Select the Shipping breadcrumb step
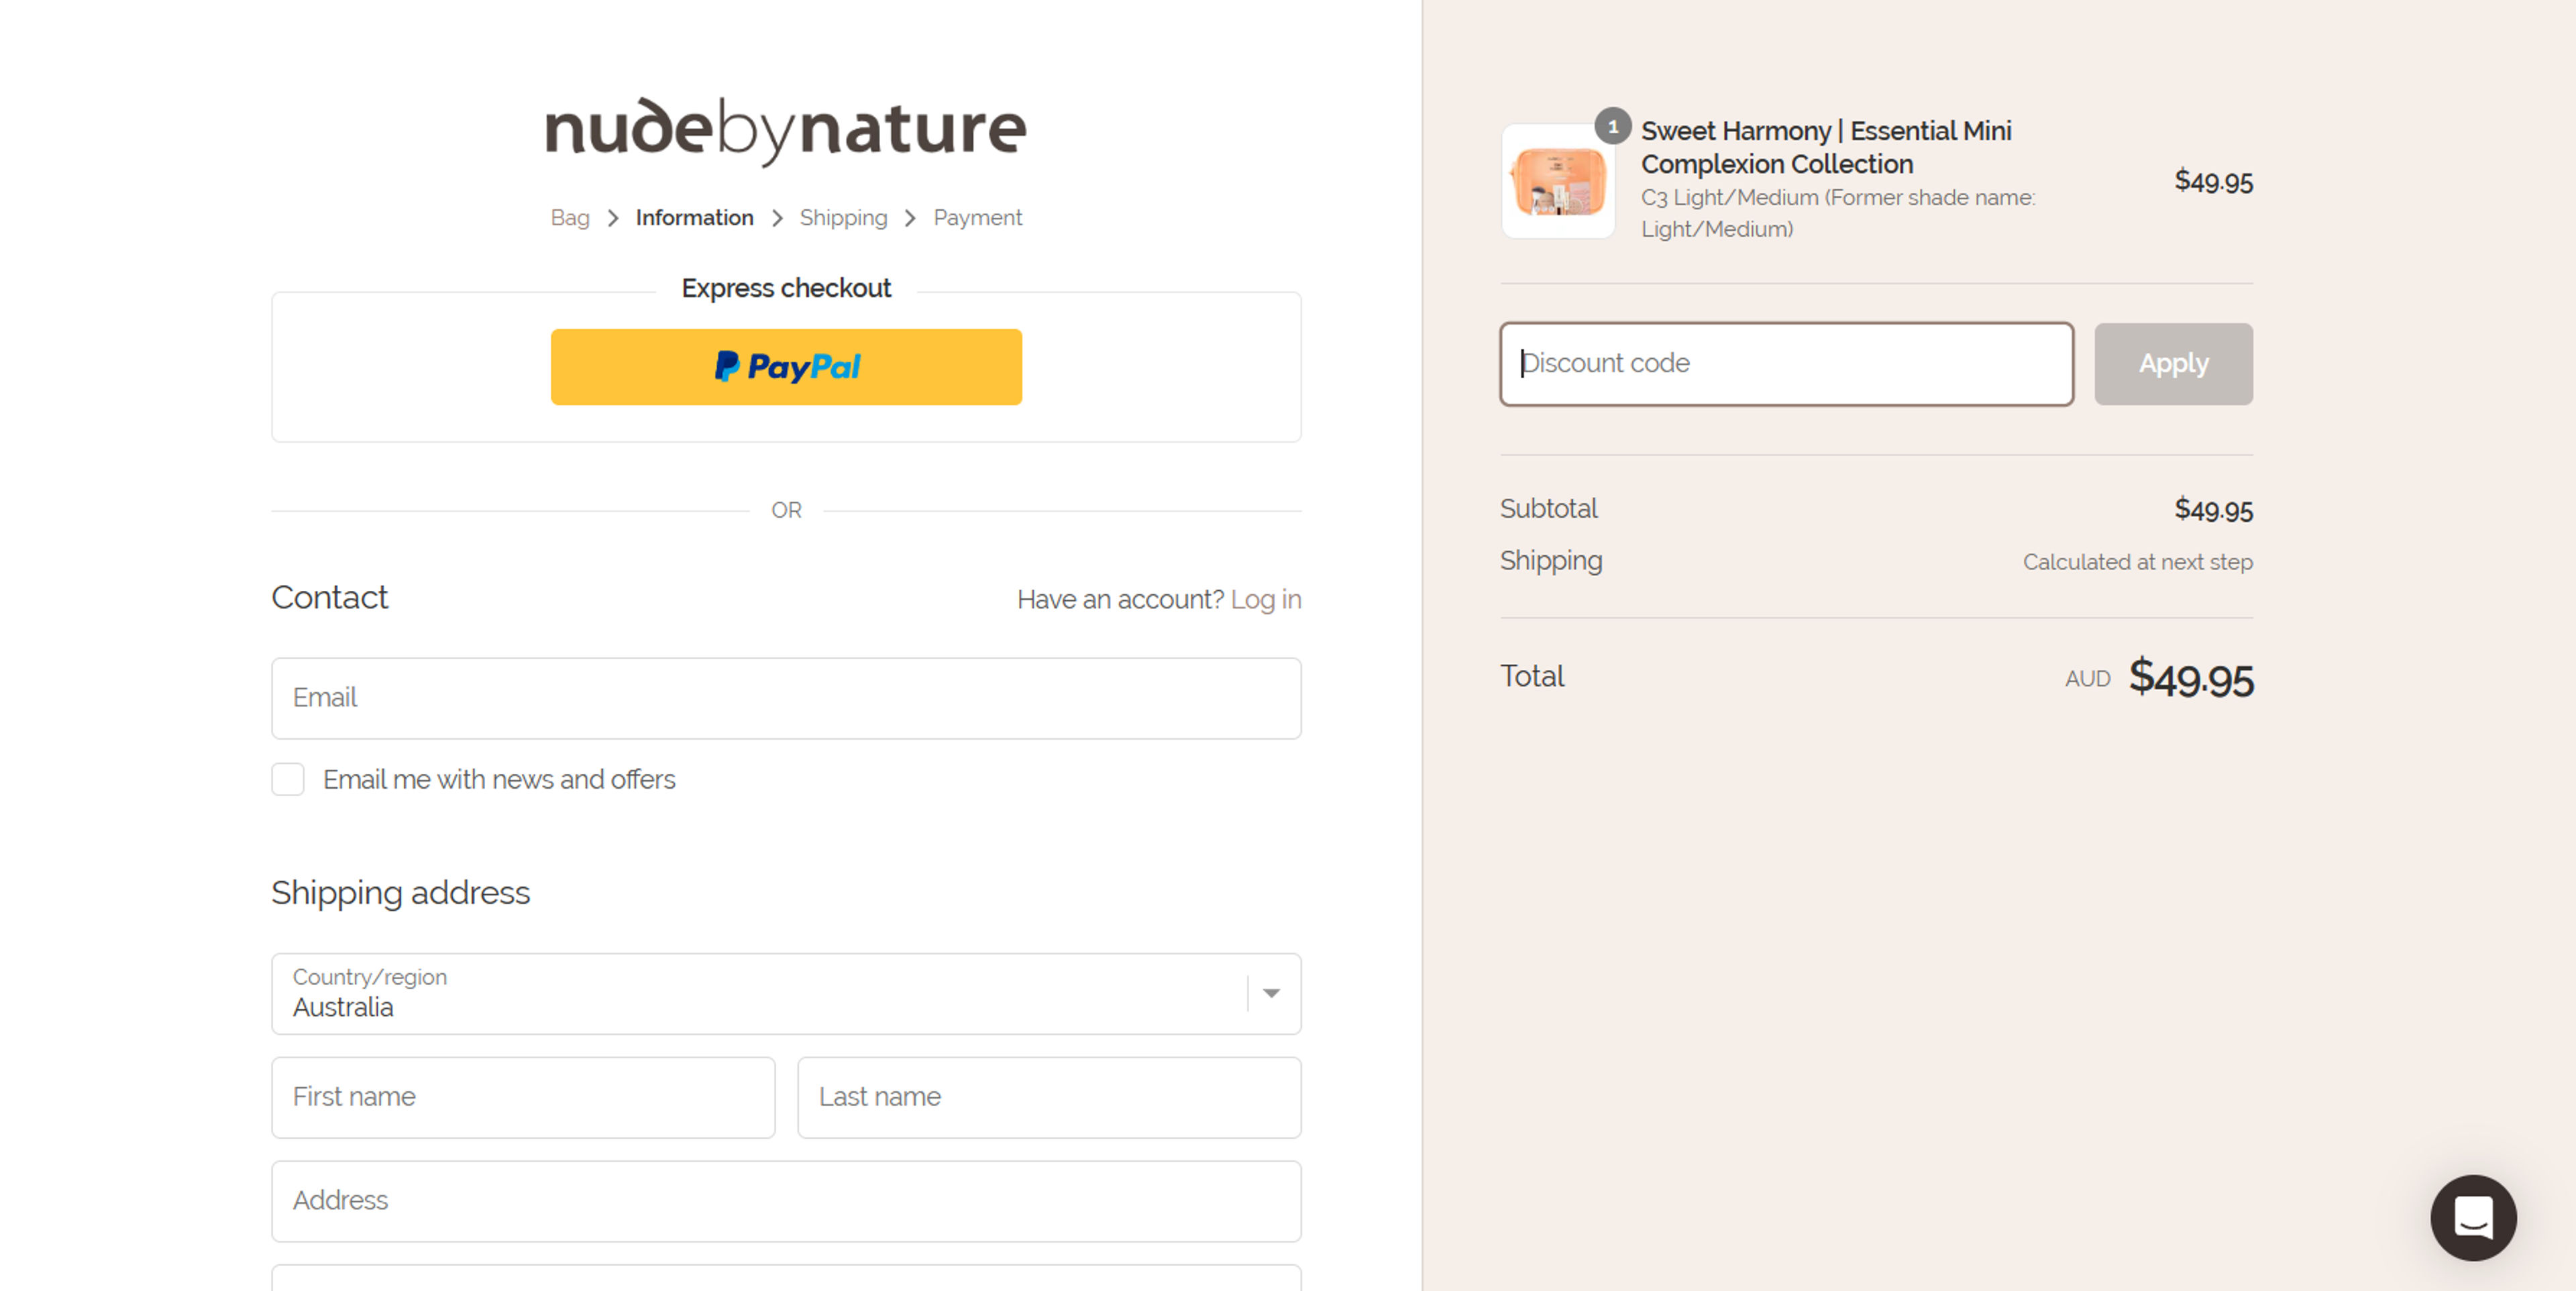 click(x=843, y=218)
